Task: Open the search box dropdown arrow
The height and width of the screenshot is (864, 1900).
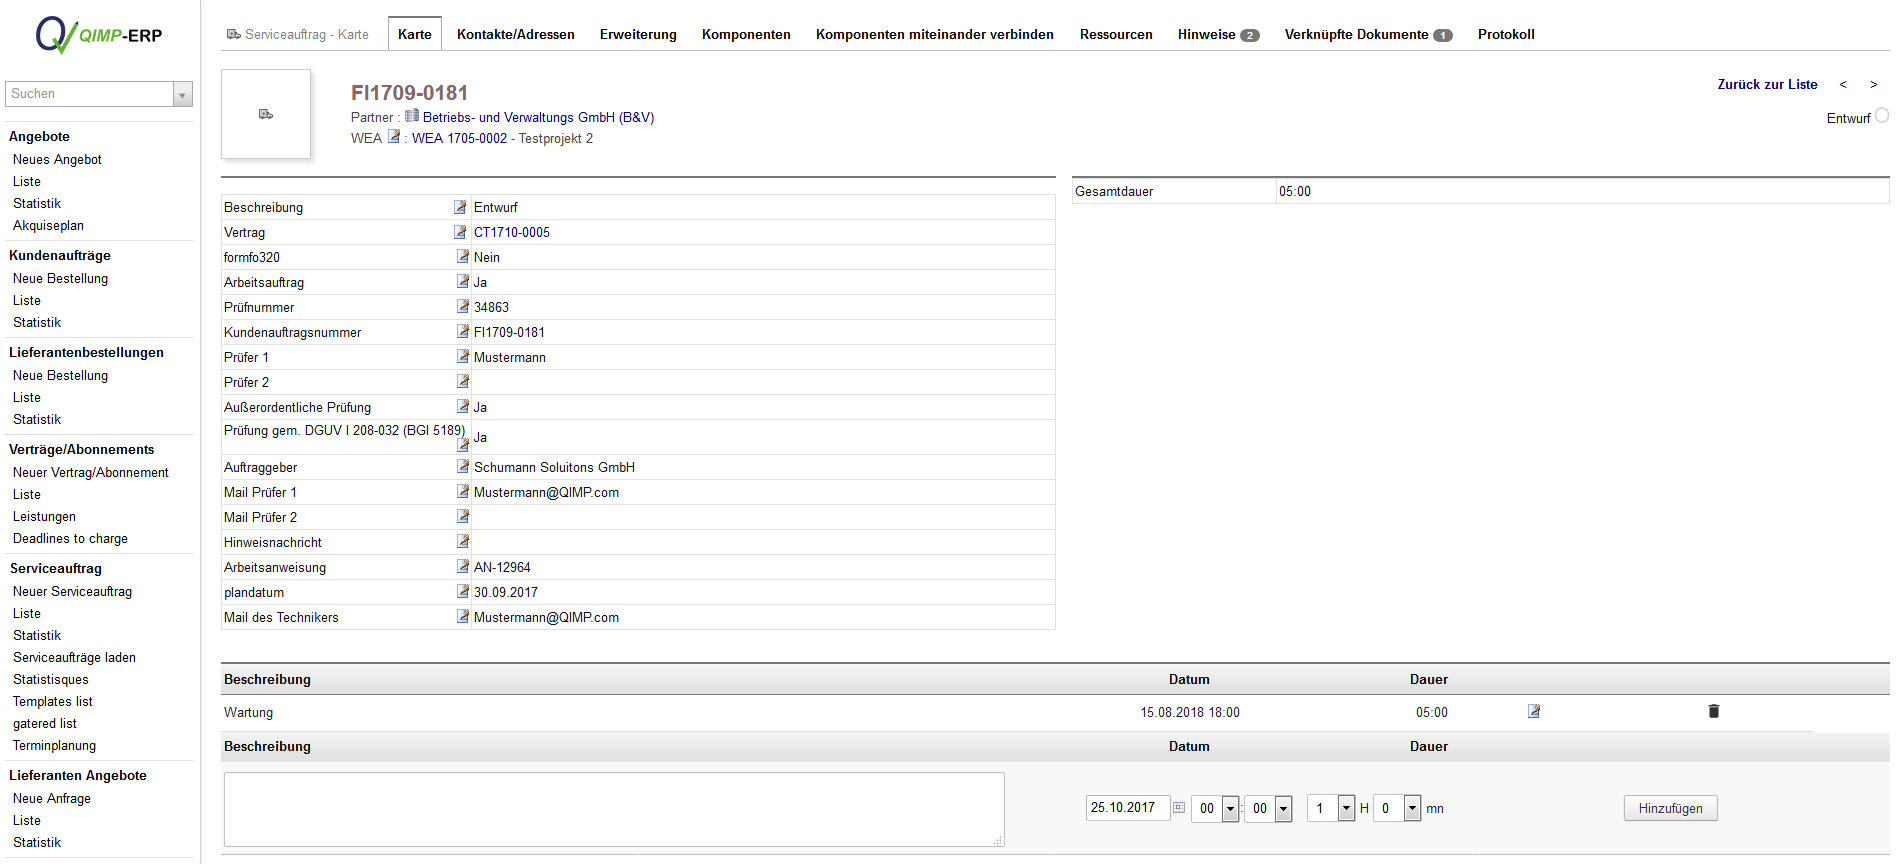Action: (x=182, y=94)
